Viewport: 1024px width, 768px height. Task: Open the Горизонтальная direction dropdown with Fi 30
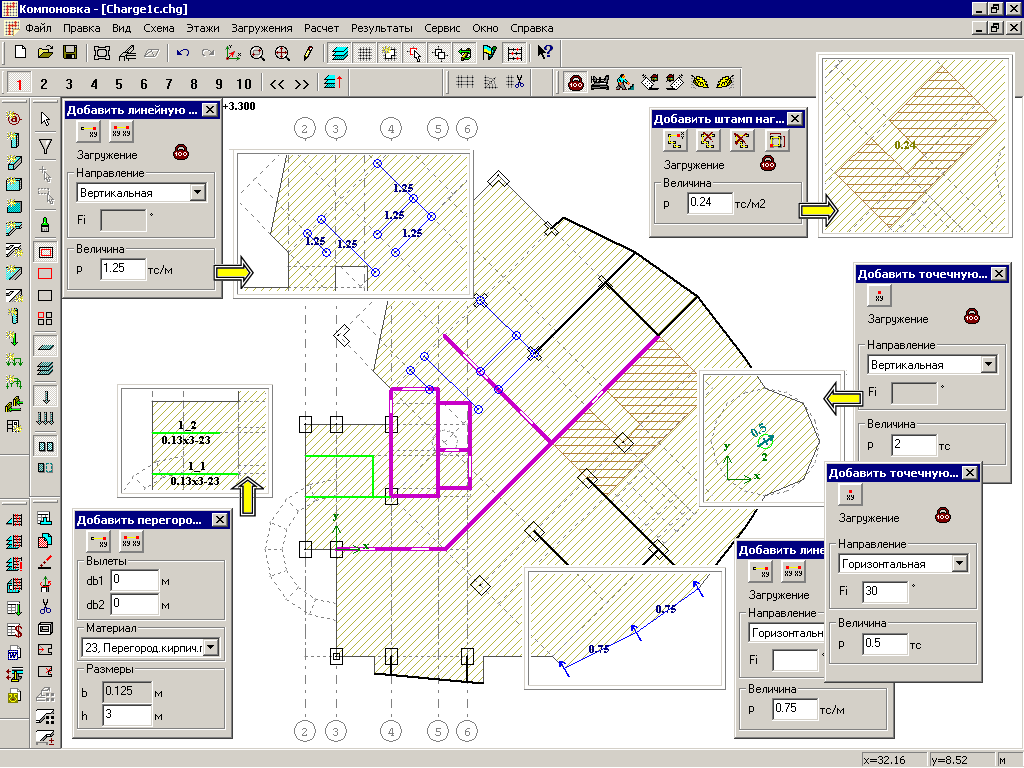coord(960,564)
